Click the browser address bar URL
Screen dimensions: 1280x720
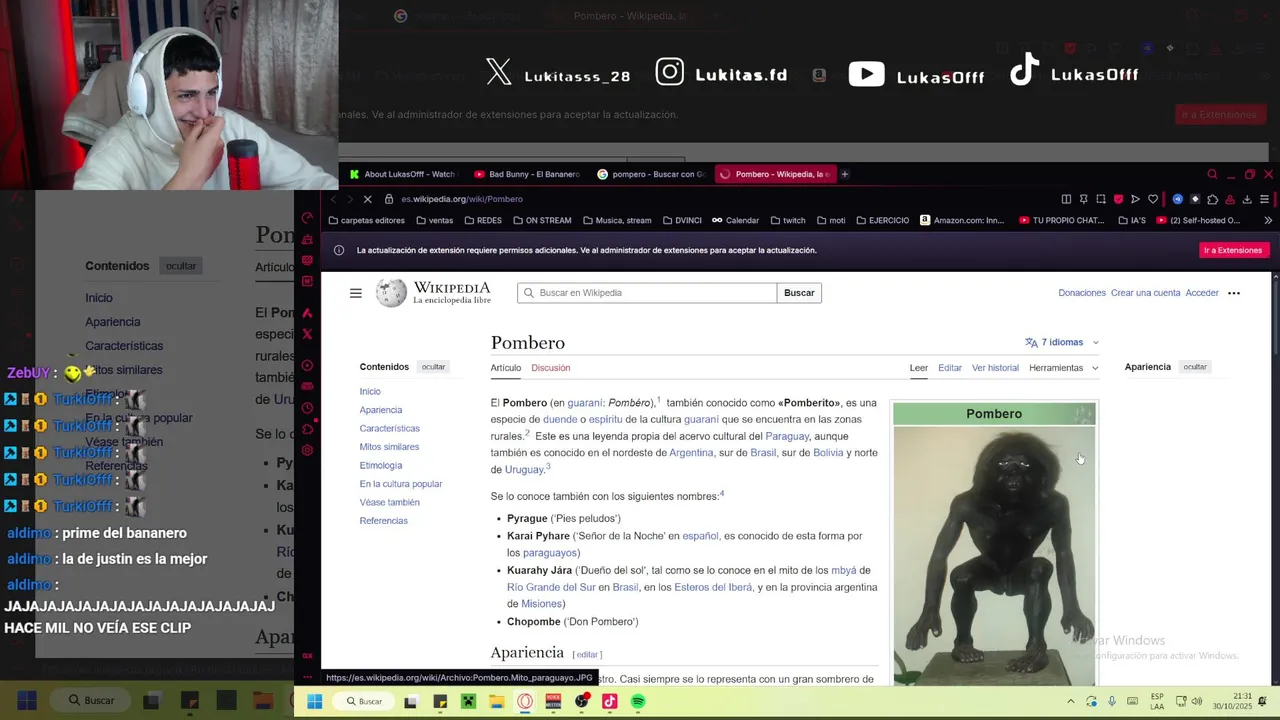click(x=462, y=199)
